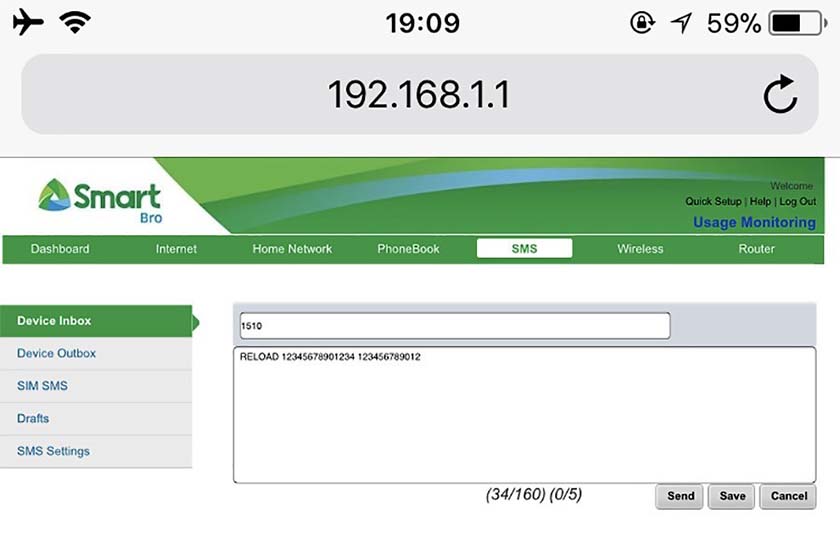The height and width of the screenshot is (546, 840).
Task: Click the Welcome text in the header
Action: click(792, 186)
